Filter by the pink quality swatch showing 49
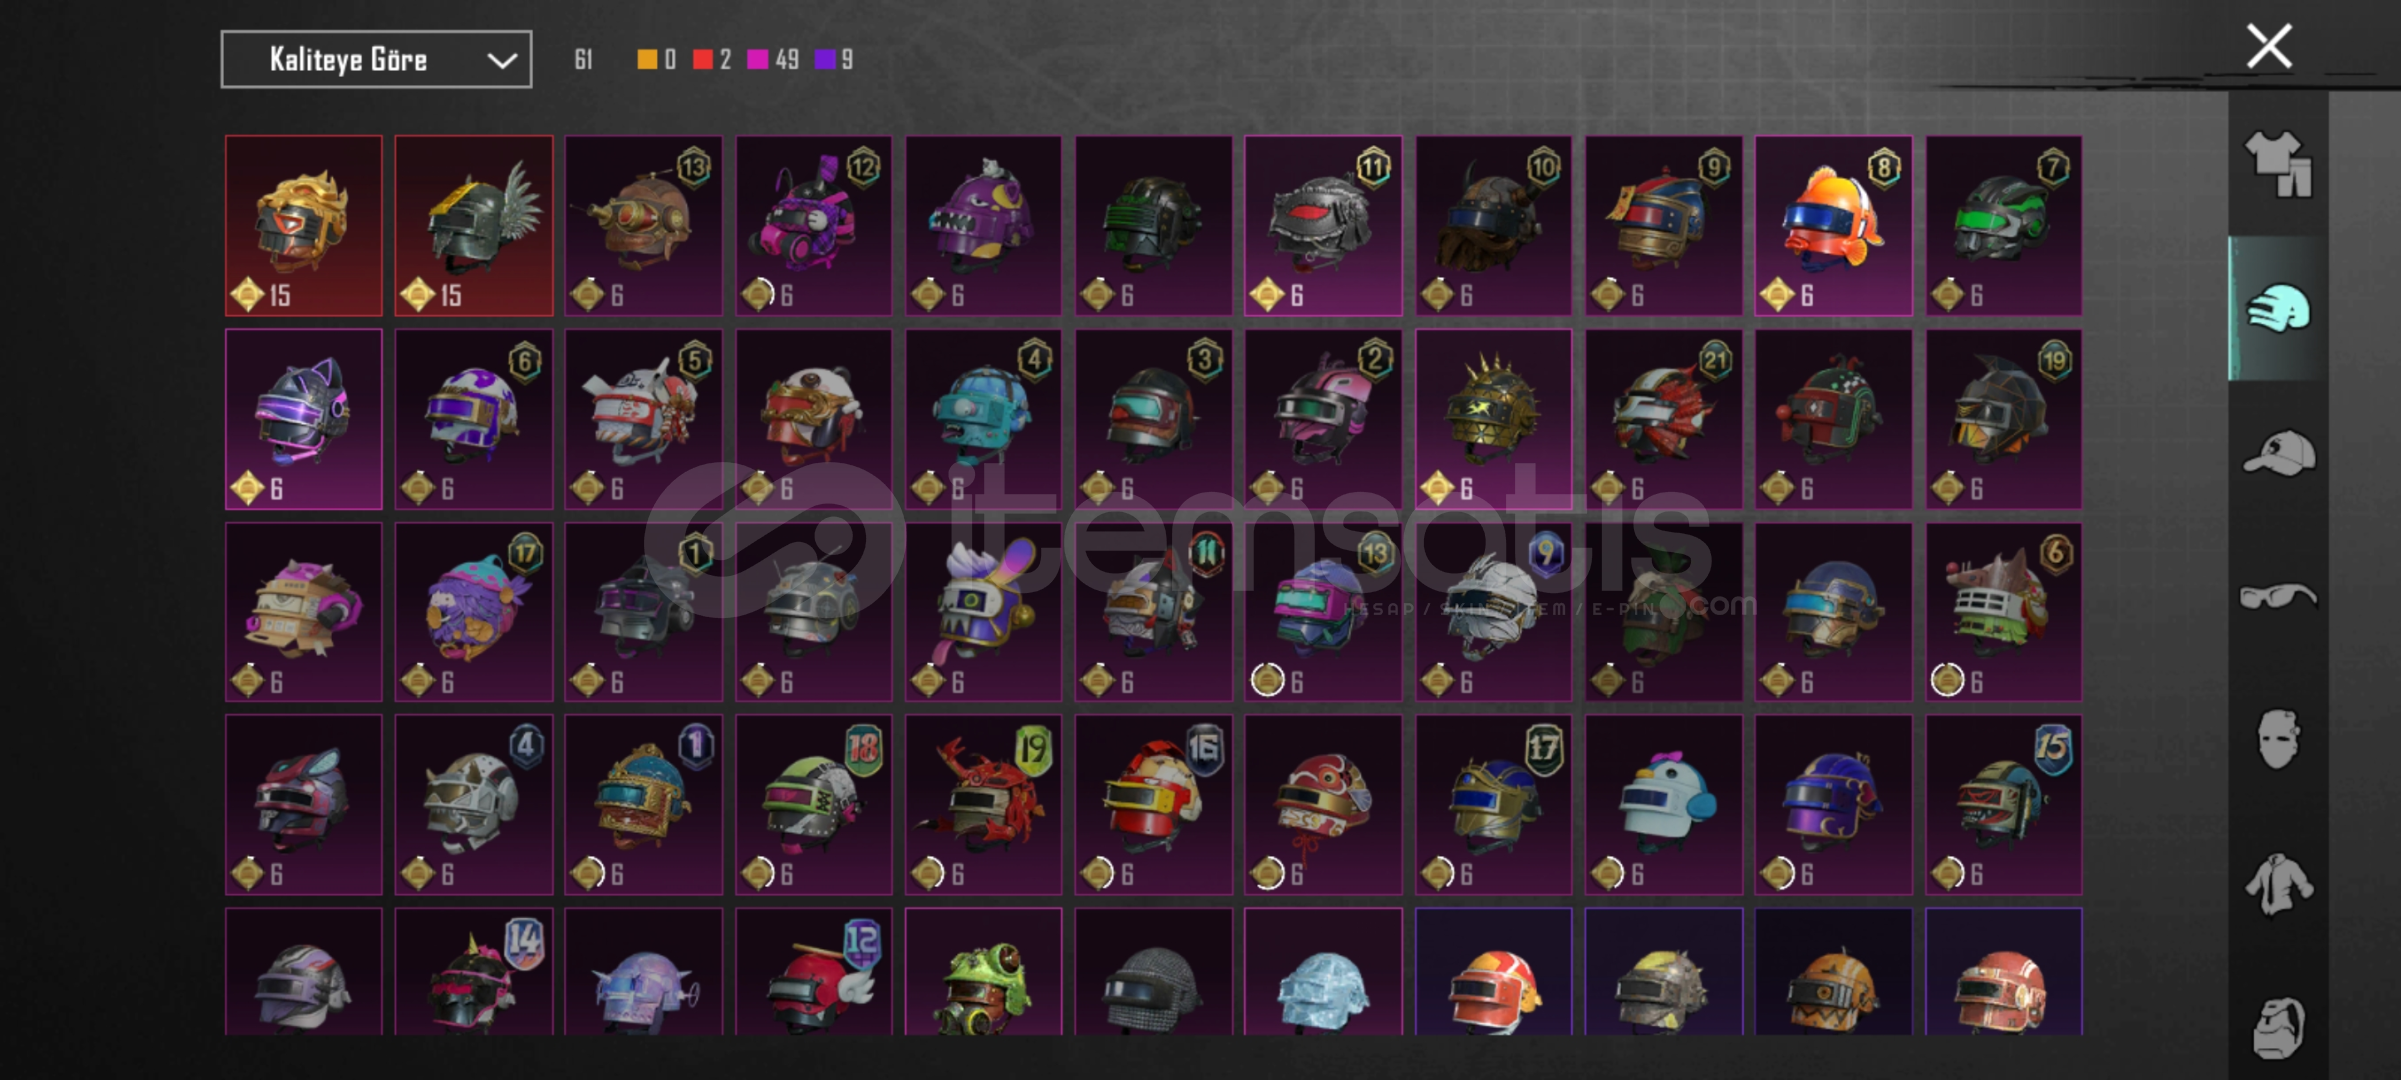 click(x=758, y=60)
